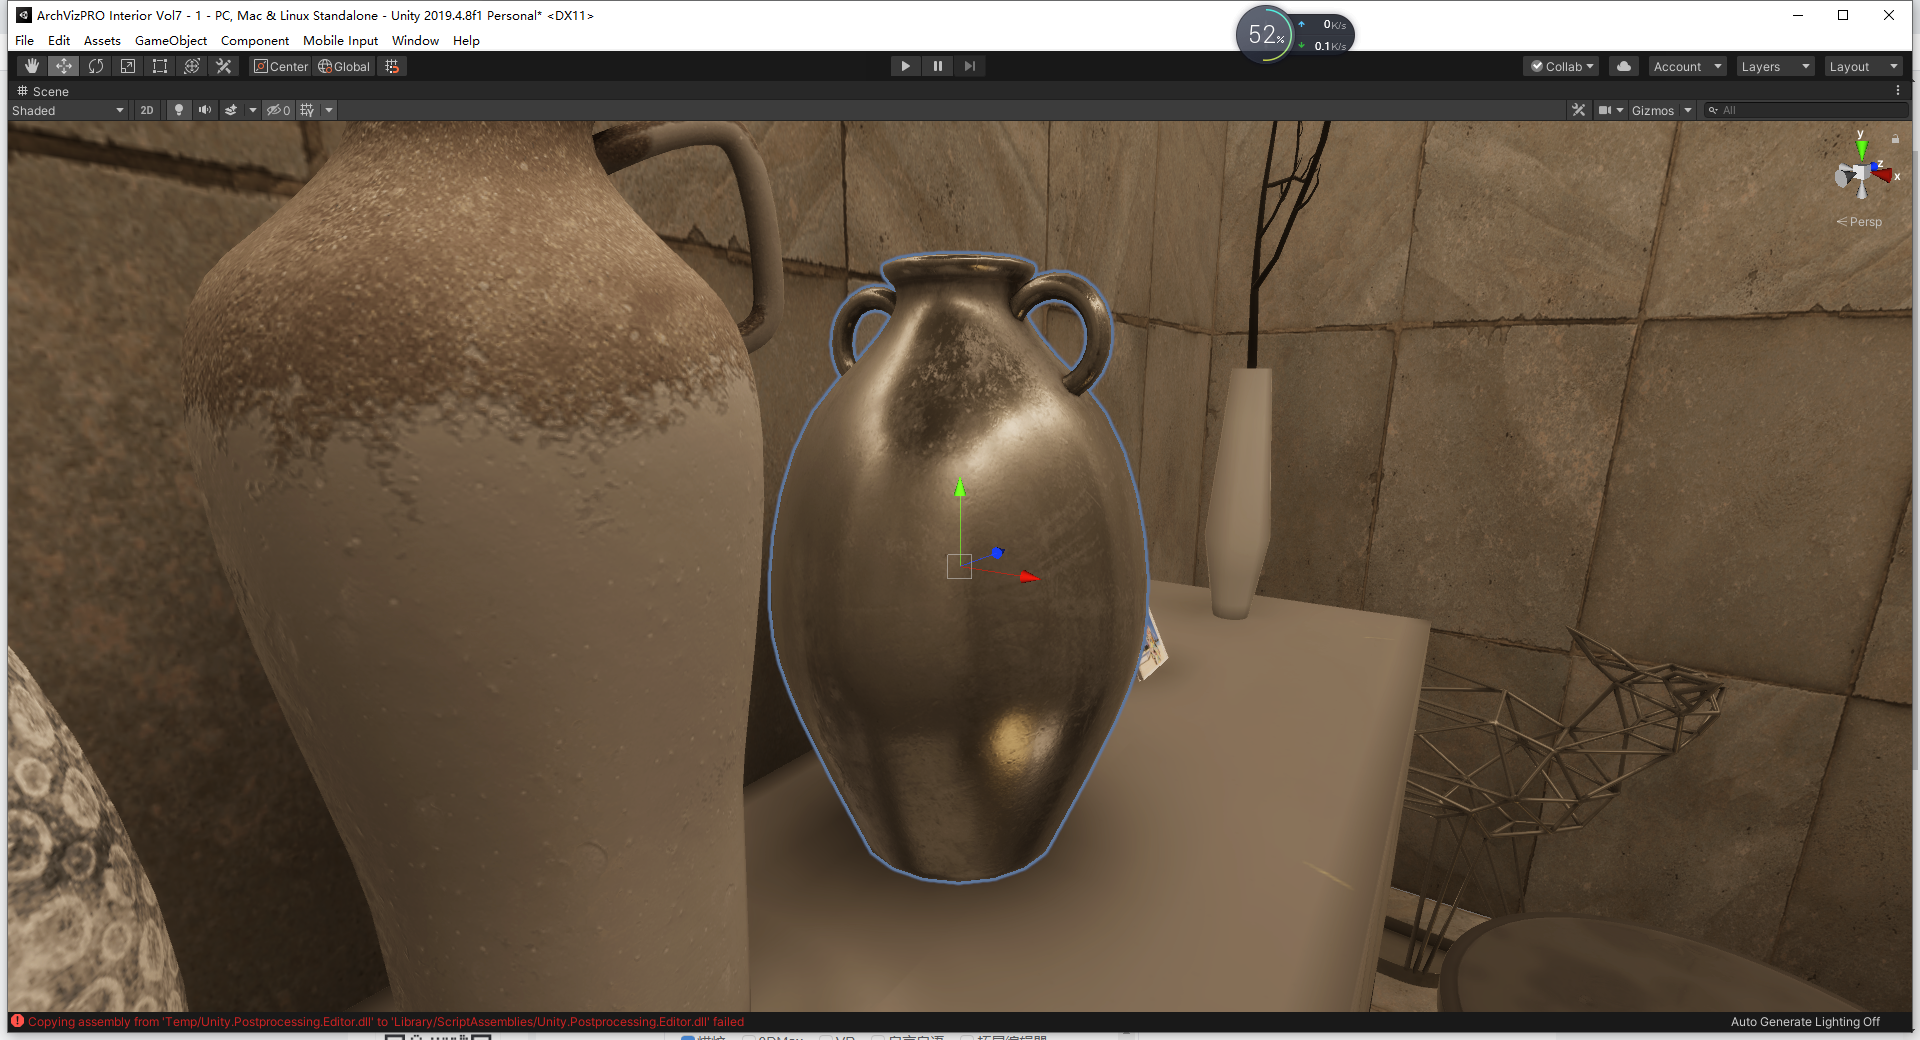Pause the game playback

938,66
